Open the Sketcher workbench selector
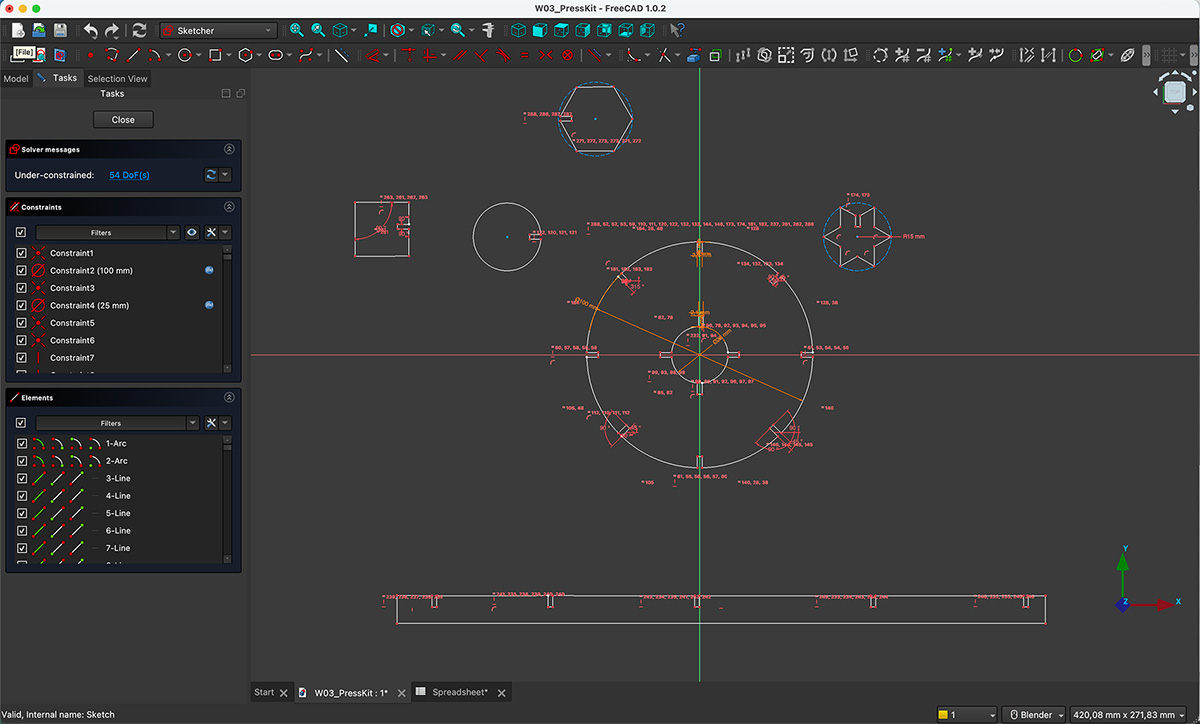Screen dimensions: 1200x724 217,30
